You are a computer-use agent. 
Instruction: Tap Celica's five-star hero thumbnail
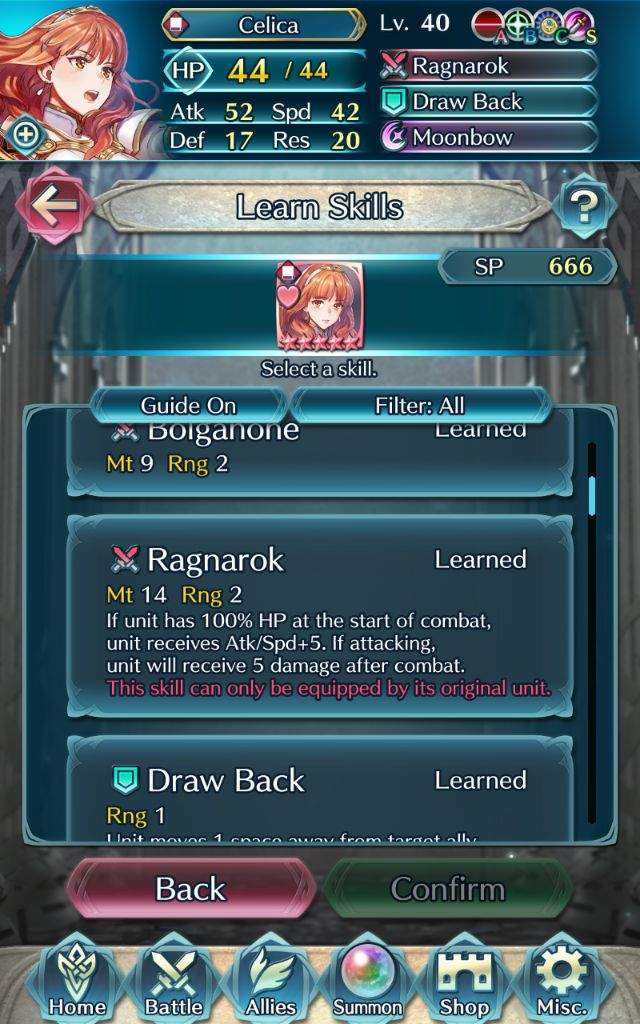click(x=320, y=306)
